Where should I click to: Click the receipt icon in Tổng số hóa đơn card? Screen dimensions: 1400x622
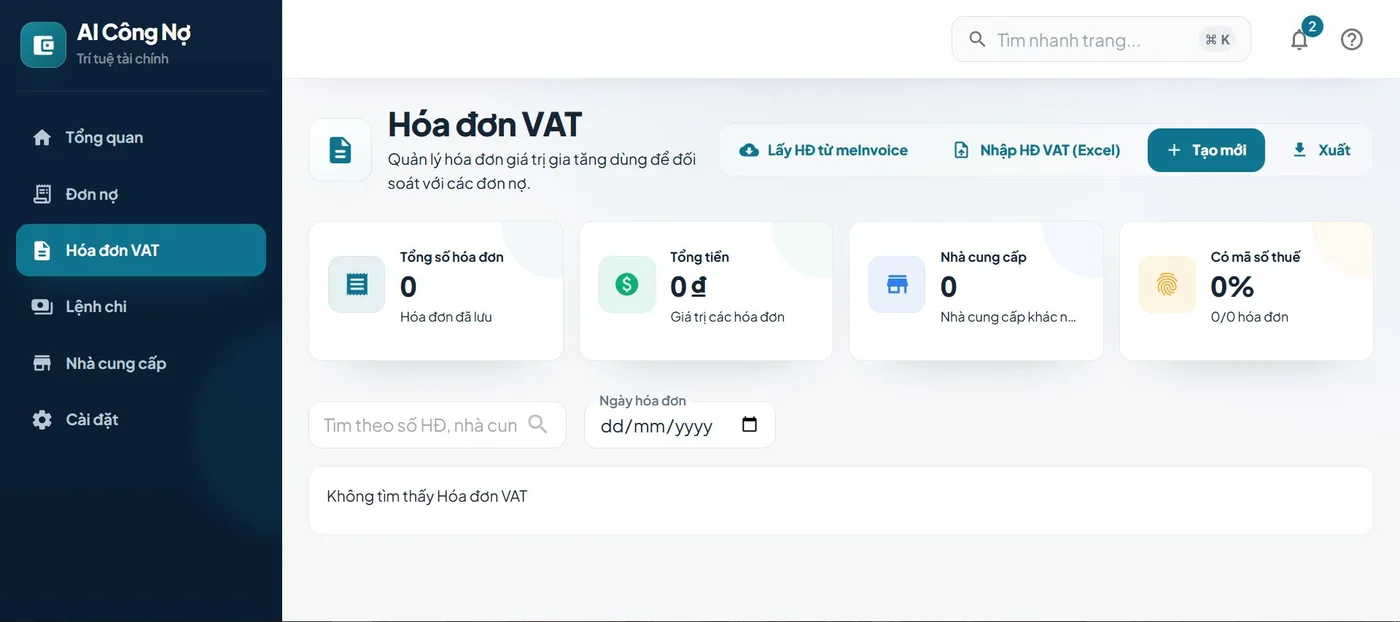click(357, 285)
